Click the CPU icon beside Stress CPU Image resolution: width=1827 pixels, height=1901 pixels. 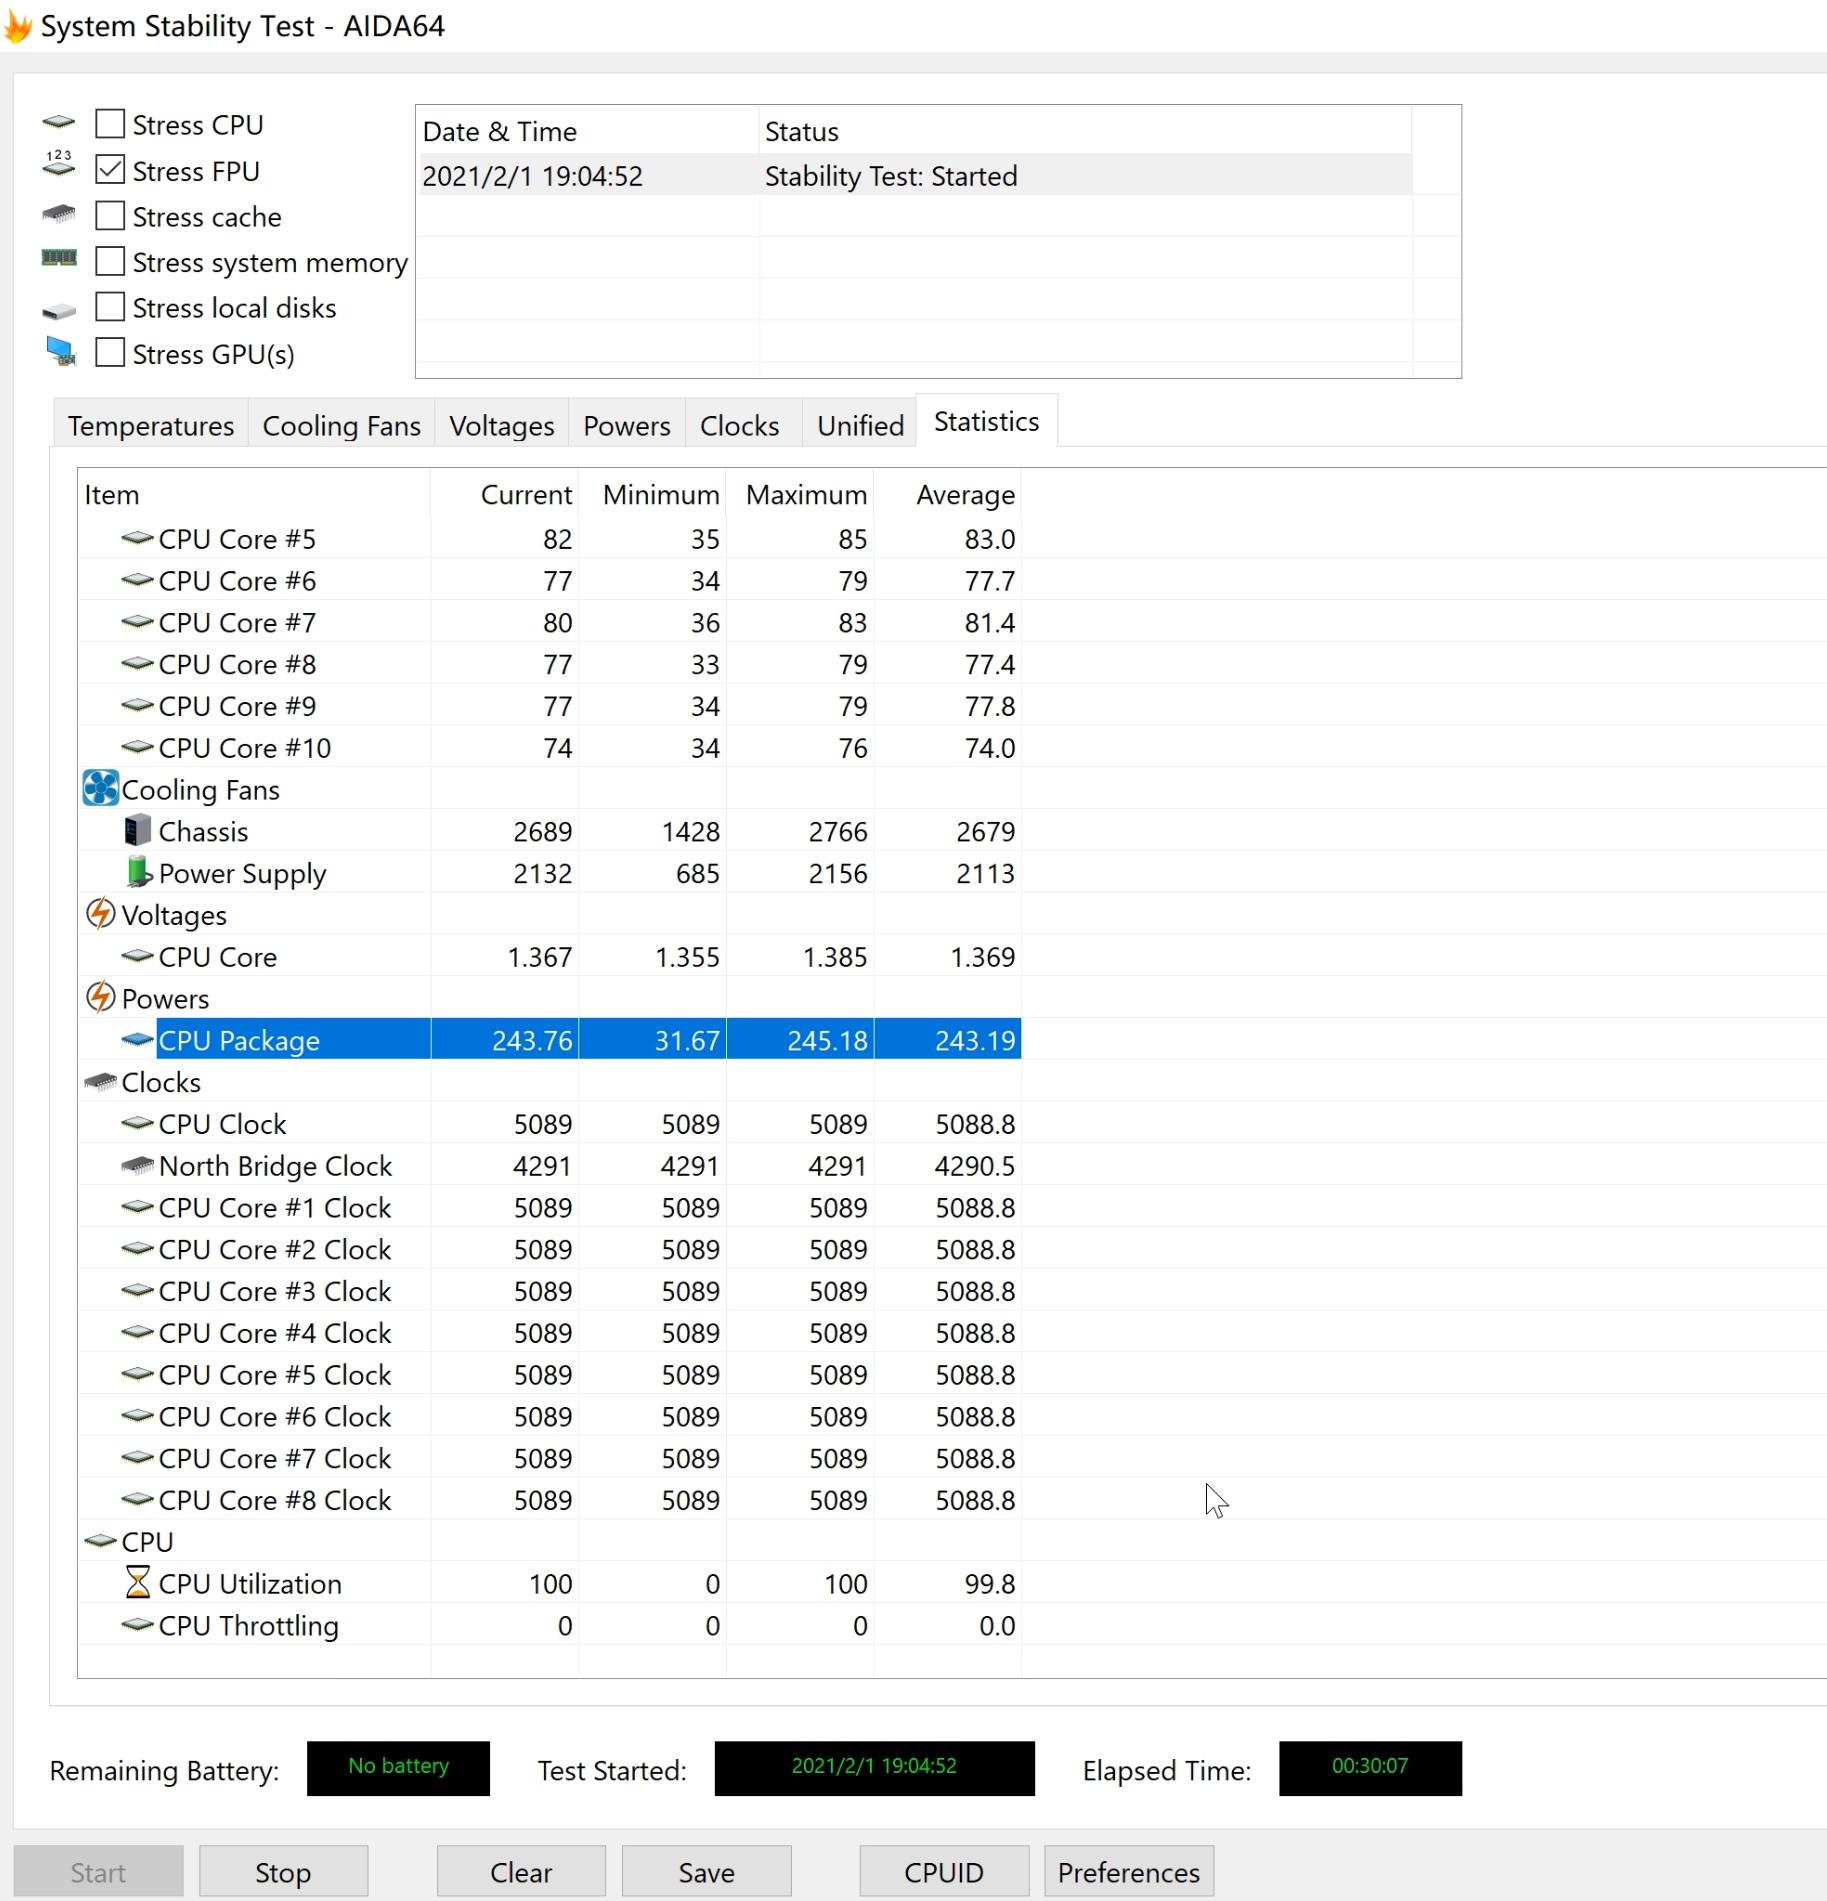[x=59, y=122]
